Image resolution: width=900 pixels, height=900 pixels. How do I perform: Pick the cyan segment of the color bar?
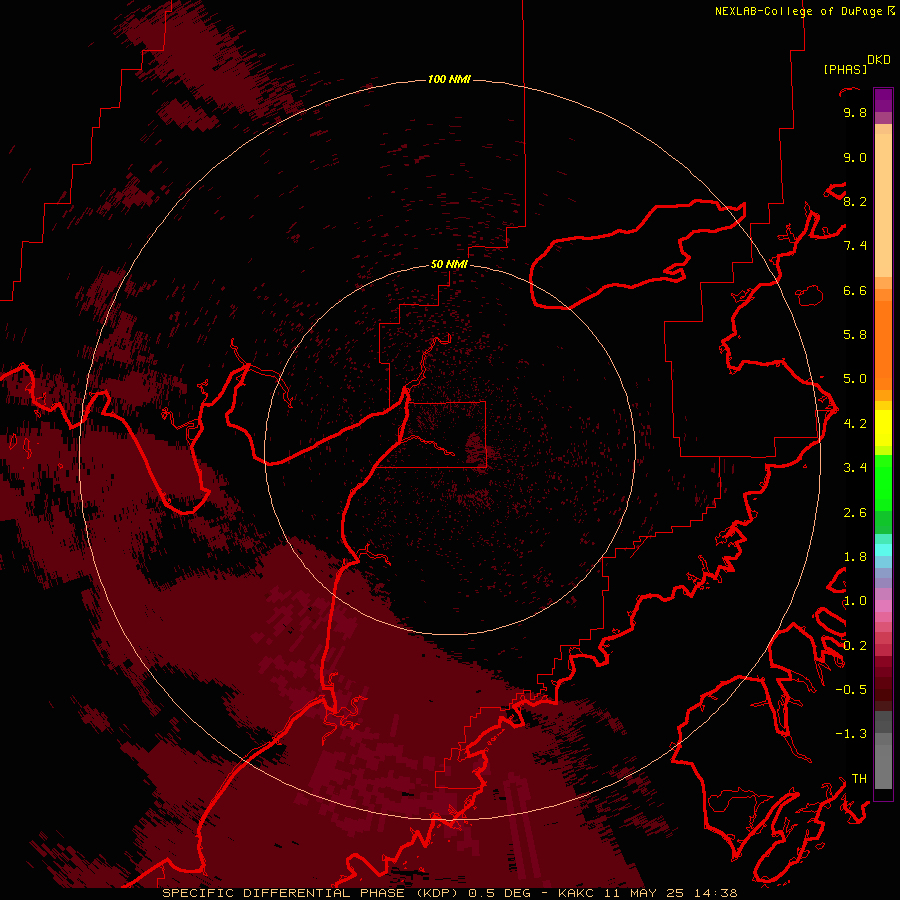883,550
